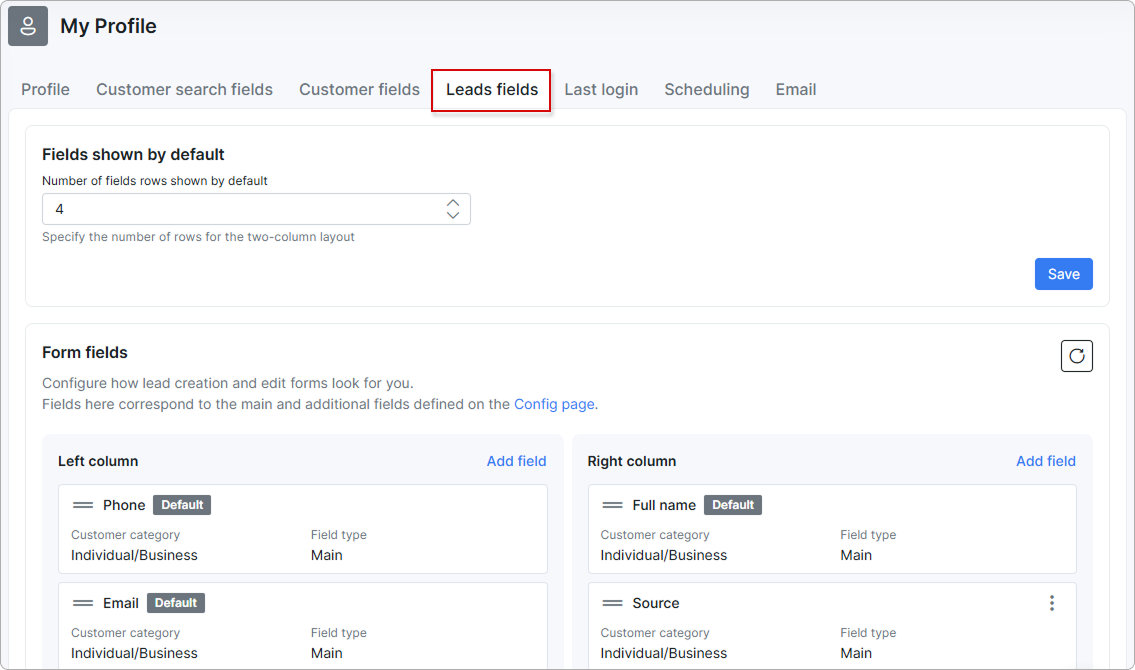Screen dimensions: 1135x670
Task: Click the reset form fields refresh icon
Action: [x=1076, y=356]
